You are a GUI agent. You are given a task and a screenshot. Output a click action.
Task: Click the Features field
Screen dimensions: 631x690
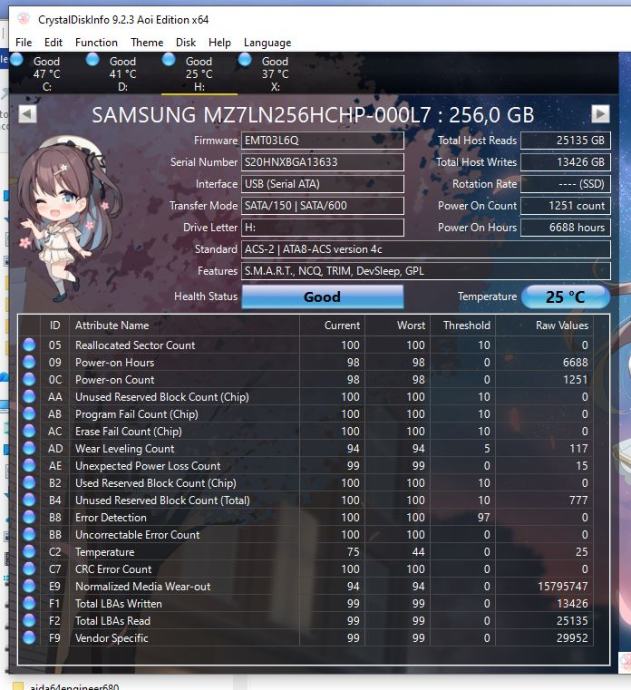pos(426,271)
